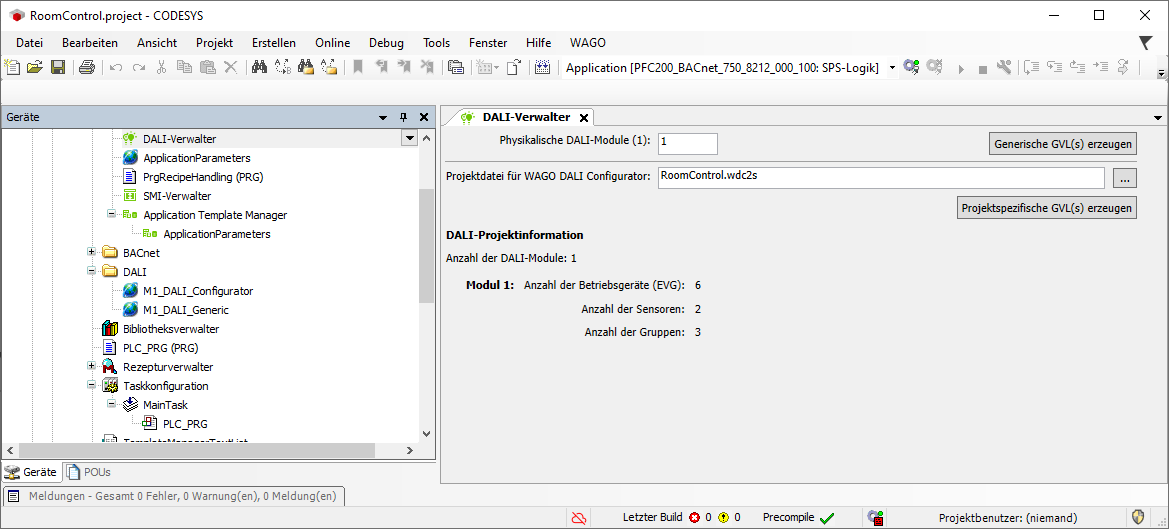Click the offline connection icon in status bar
Image resolution: width=1169 pixels, height=529 pixels.
point(579,517)
